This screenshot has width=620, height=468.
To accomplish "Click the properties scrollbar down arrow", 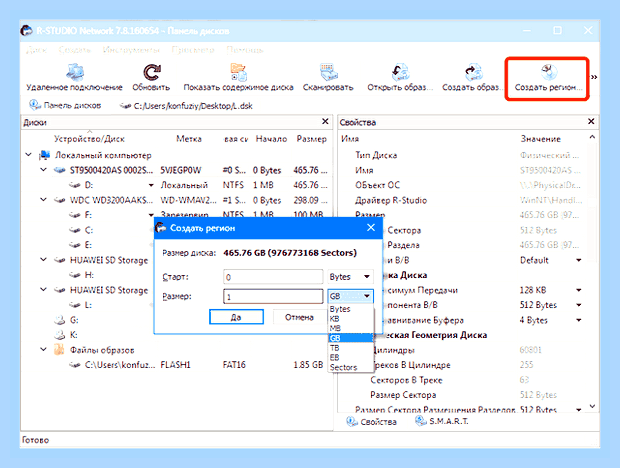I will point(592,406).
